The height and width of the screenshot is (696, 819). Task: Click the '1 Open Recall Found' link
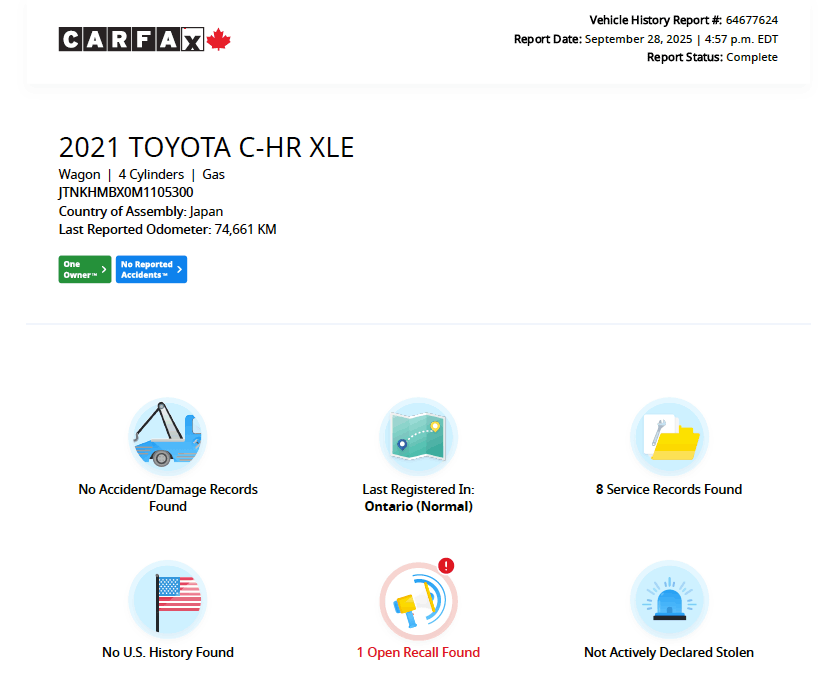pos(418,652)
